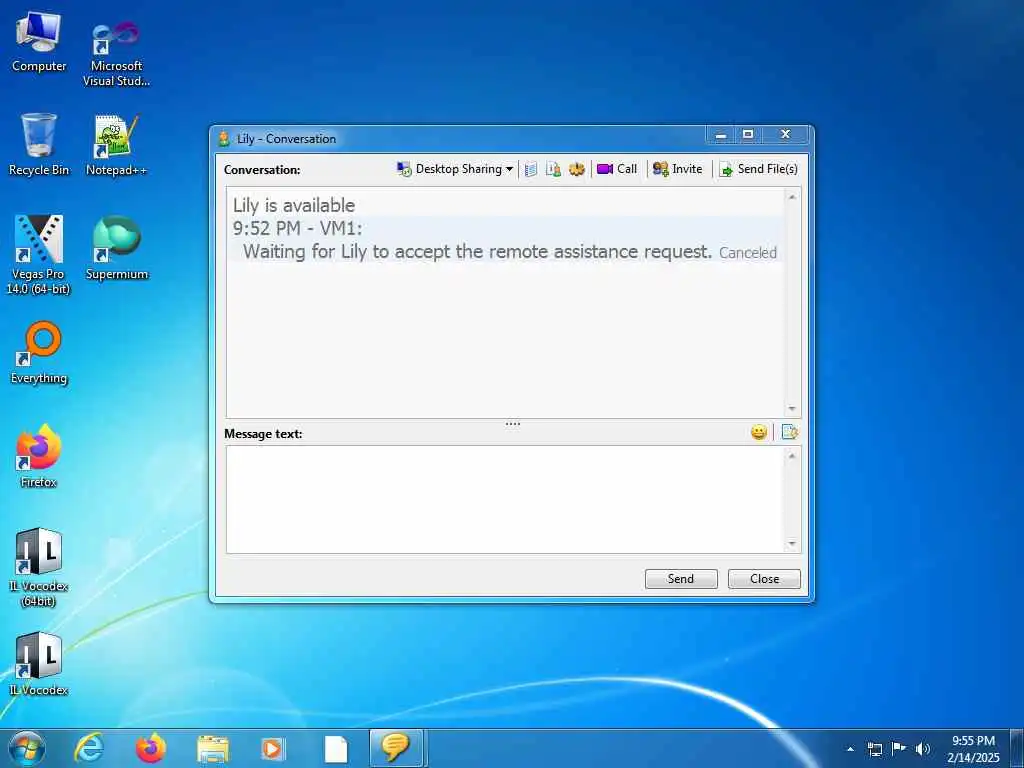Click the blank document icon on the taskbar
Image resolution: width=1024 pixels, height=768 pixels.
point(336,748)
